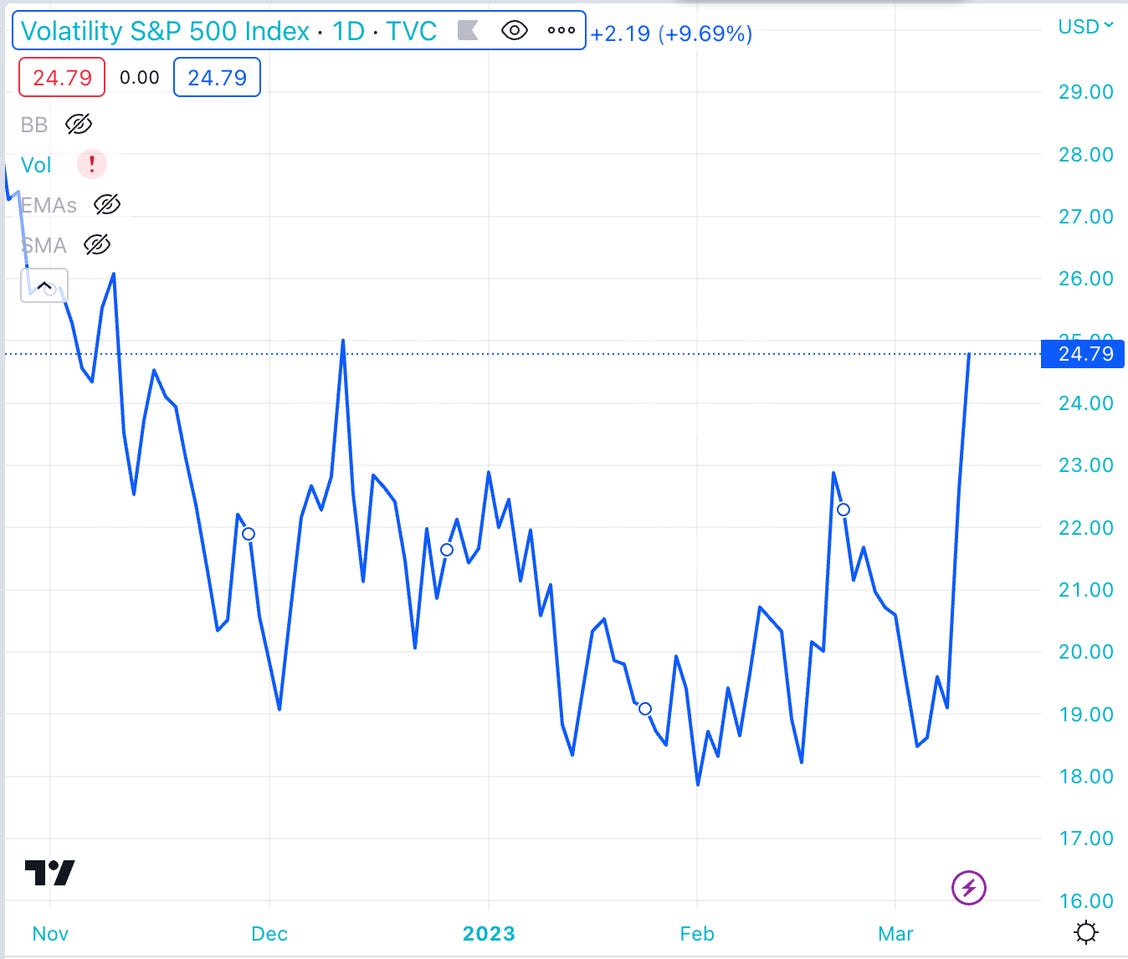The height and width of the screenshot is (959, 1128).
Task: Open the USD currency dropdown
Action: [x=1085, y=27]
